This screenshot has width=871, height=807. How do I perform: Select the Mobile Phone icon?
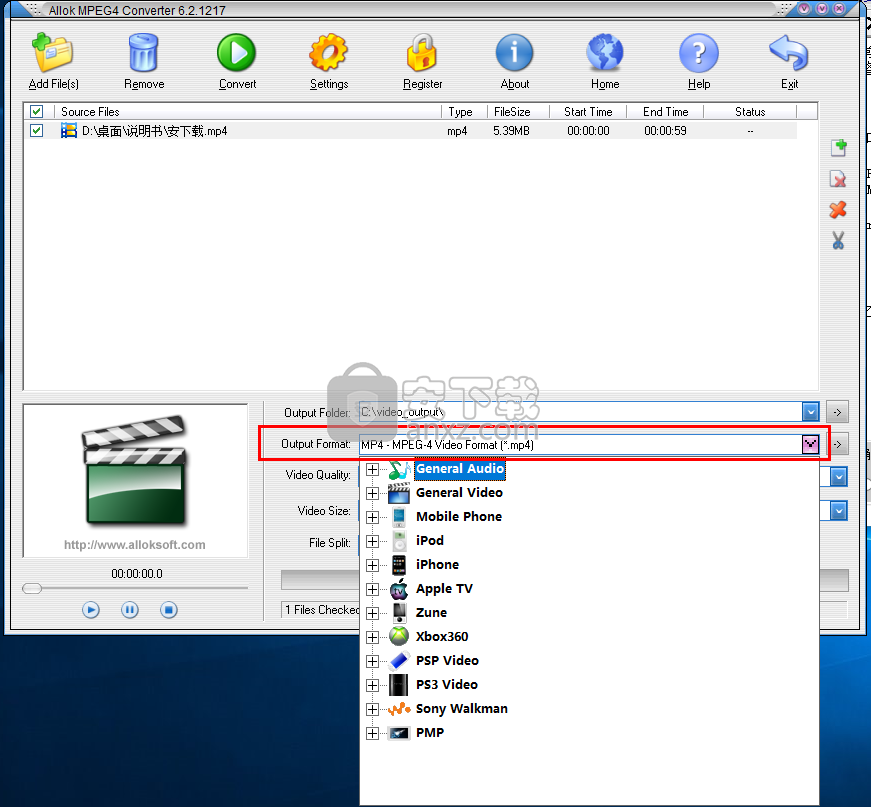coord(399,517)
